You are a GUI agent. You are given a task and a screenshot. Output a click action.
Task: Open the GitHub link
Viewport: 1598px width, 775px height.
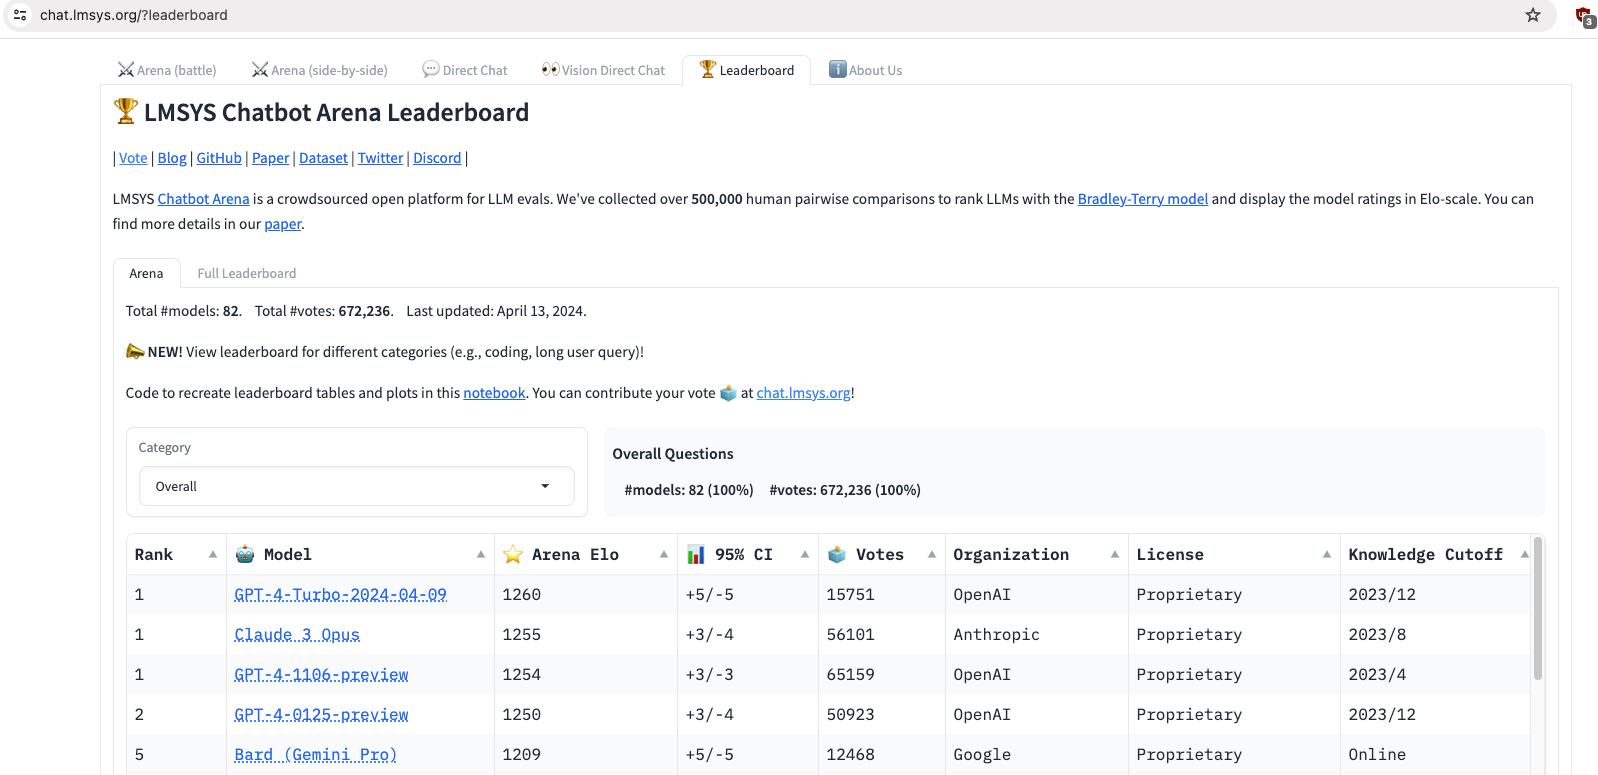[219, 158]
